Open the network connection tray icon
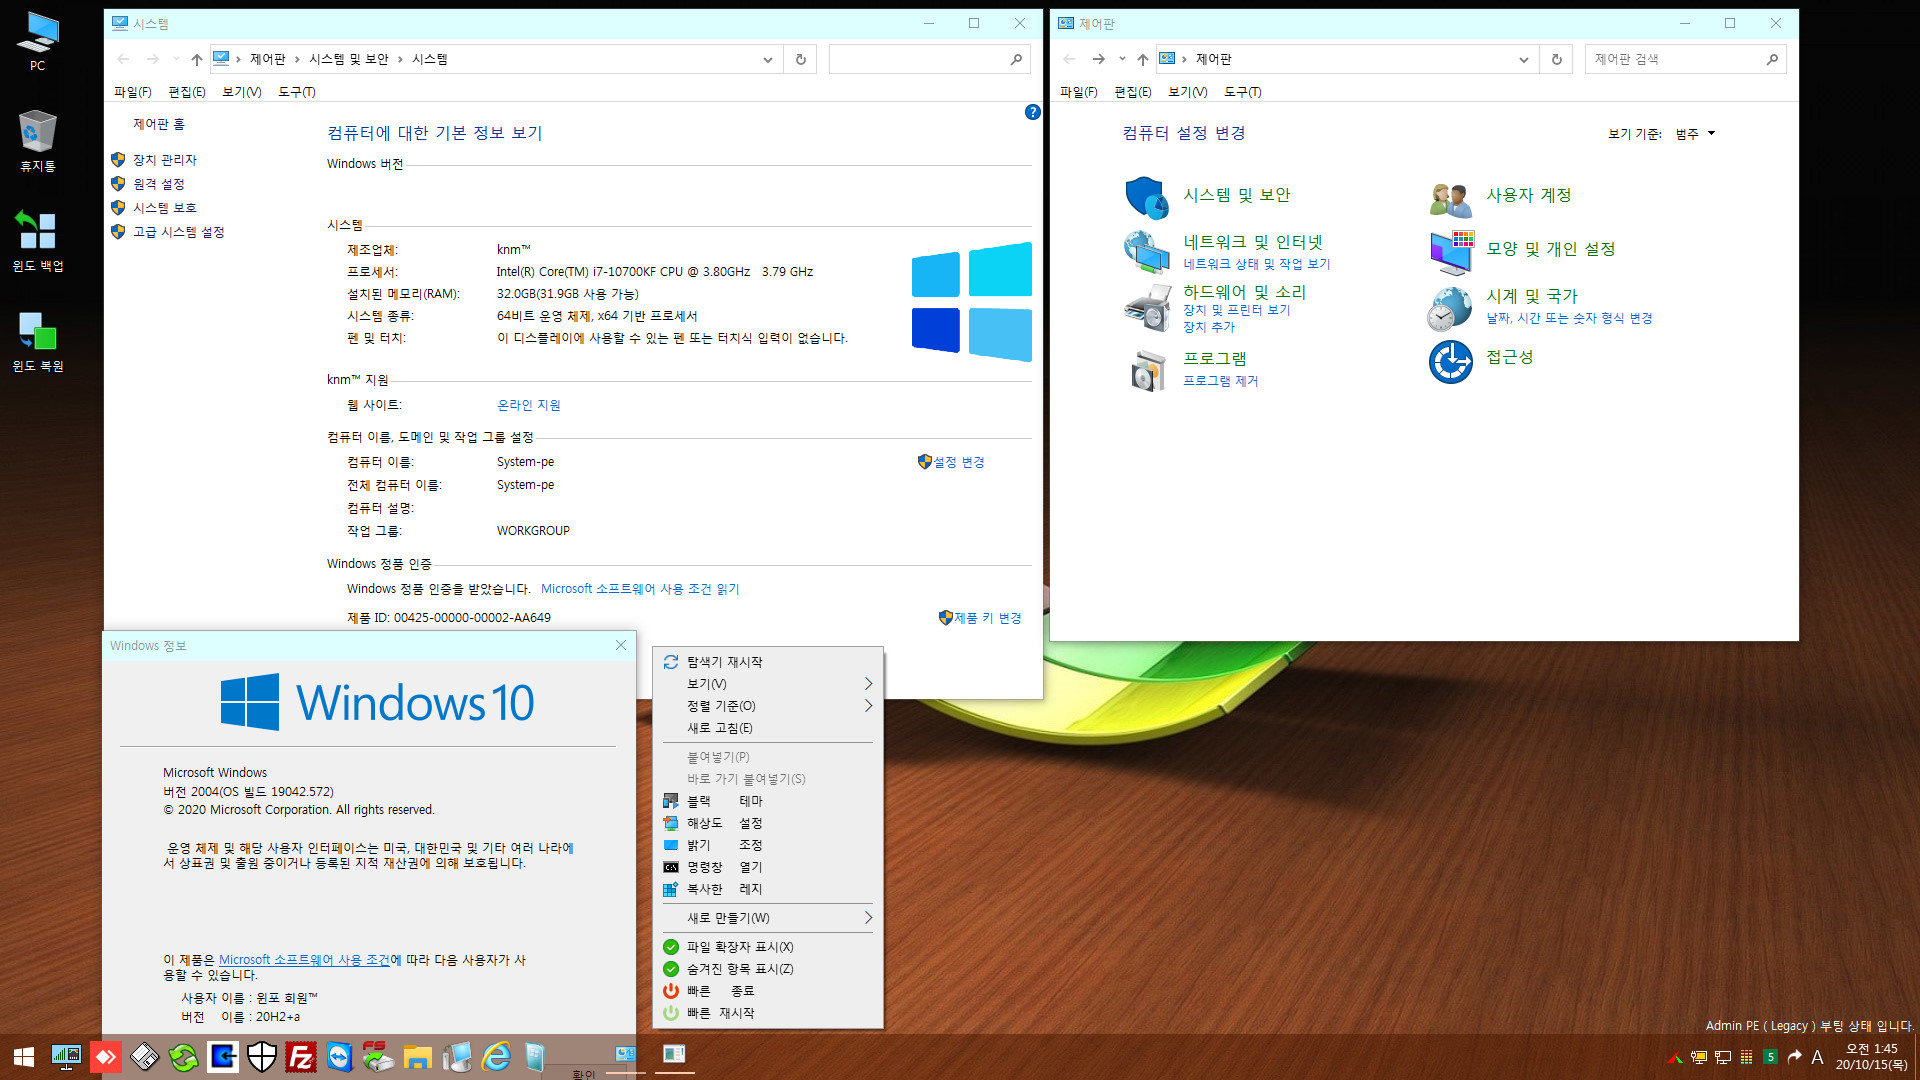Image resolution: width=1920 pixels, height=1080 pixels. point(1723,1058)
